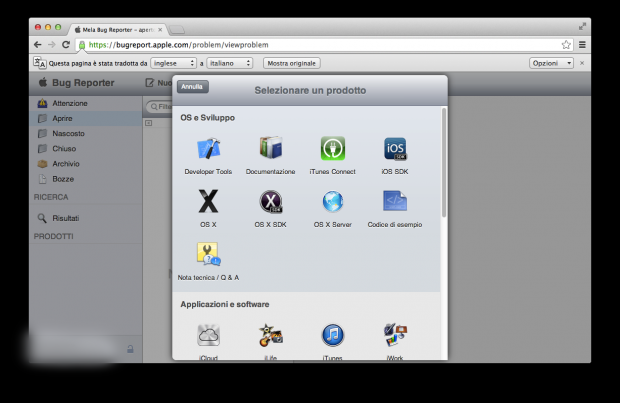
Task: Select the OS X SDK icon
Action: click(x=270, y=201)
